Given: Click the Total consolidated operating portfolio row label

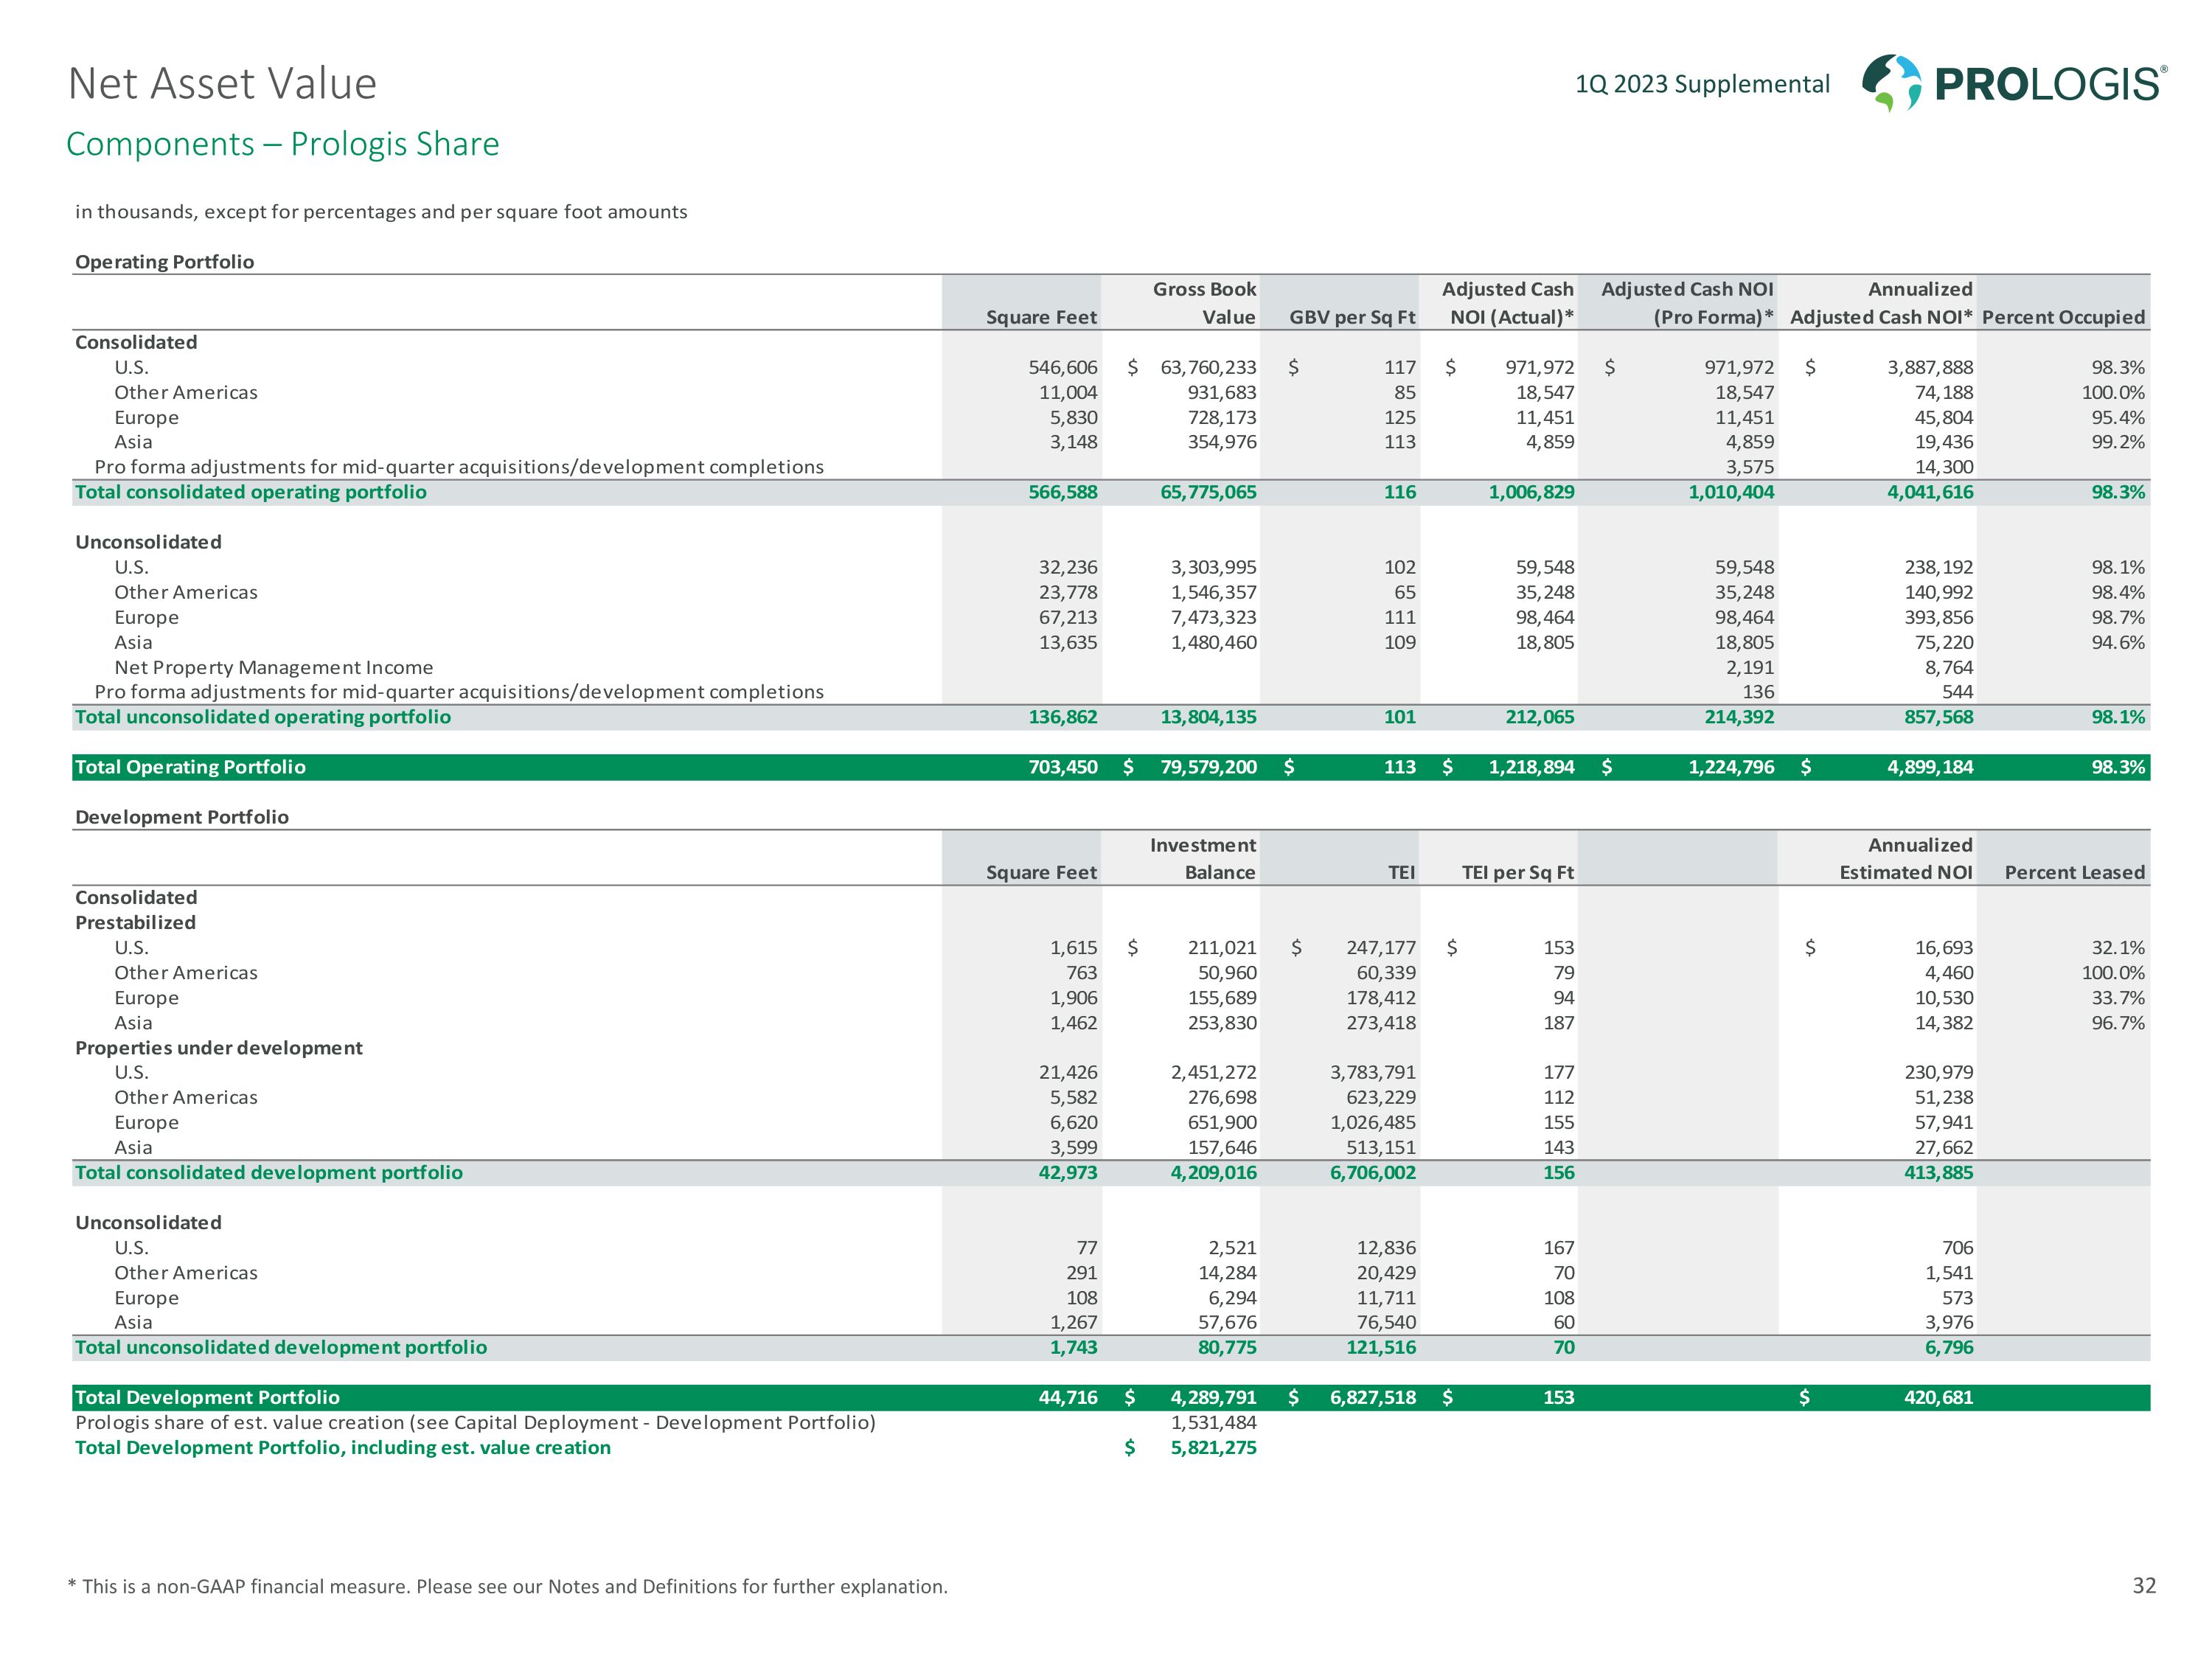Looking at the screenshot, I should coord(250,492).
